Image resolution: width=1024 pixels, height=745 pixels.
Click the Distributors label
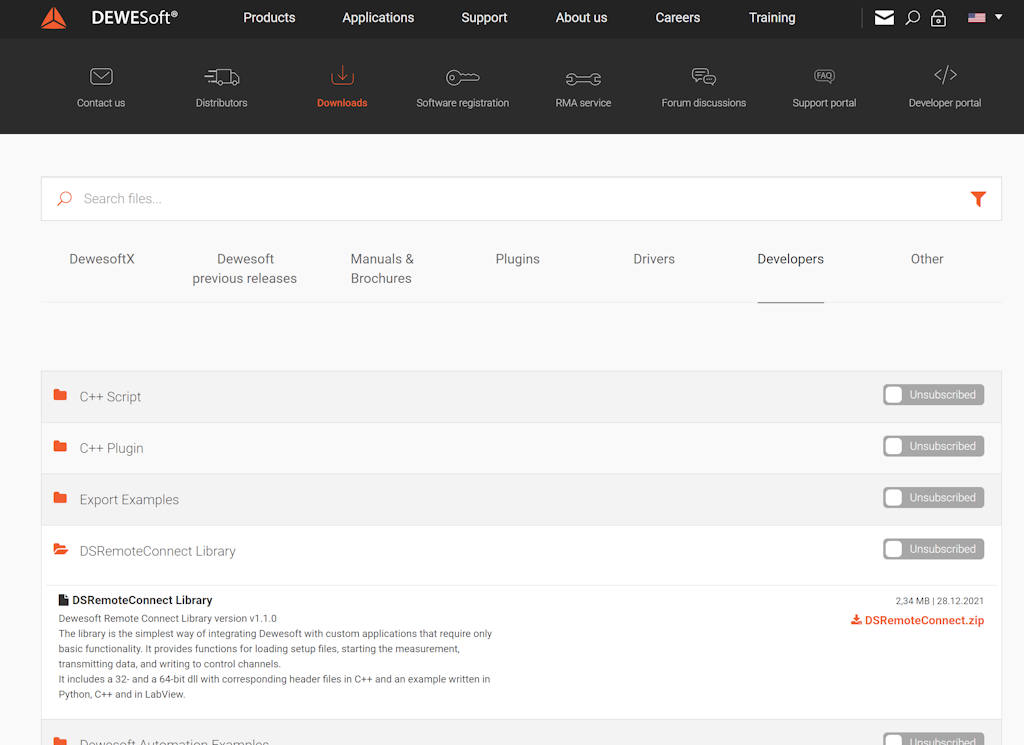coord(221,103)
